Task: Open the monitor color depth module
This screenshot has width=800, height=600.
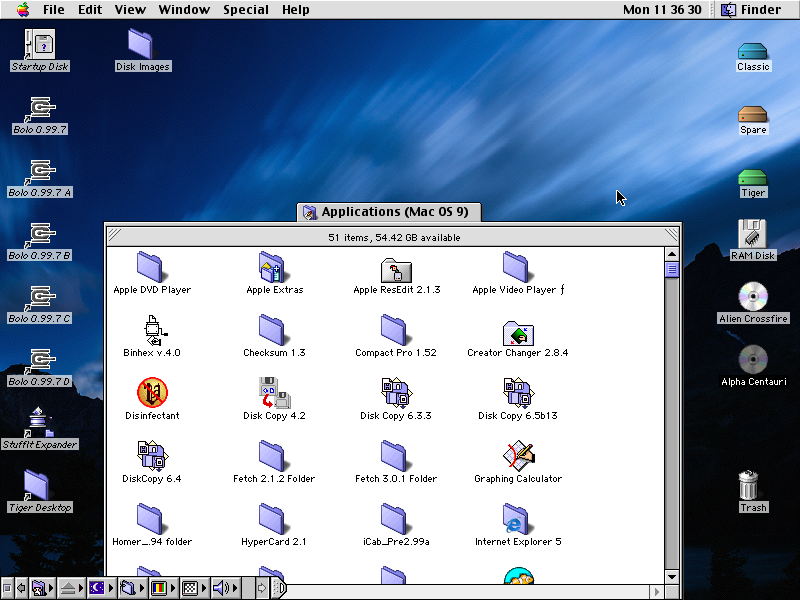Action: [x=163, y=588]
